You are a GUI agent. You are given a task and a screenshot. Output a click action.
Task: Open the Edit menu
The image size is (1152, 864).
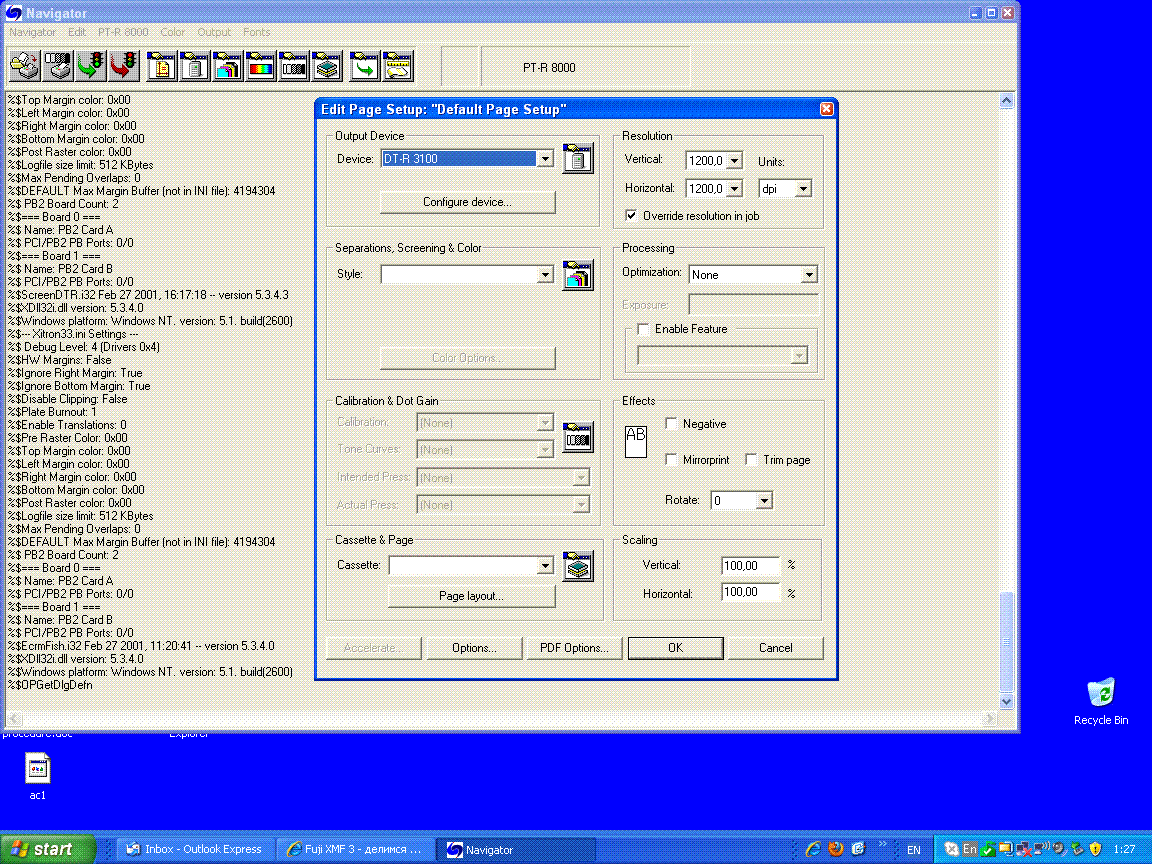pyautogui.click(x=76, y=32)
